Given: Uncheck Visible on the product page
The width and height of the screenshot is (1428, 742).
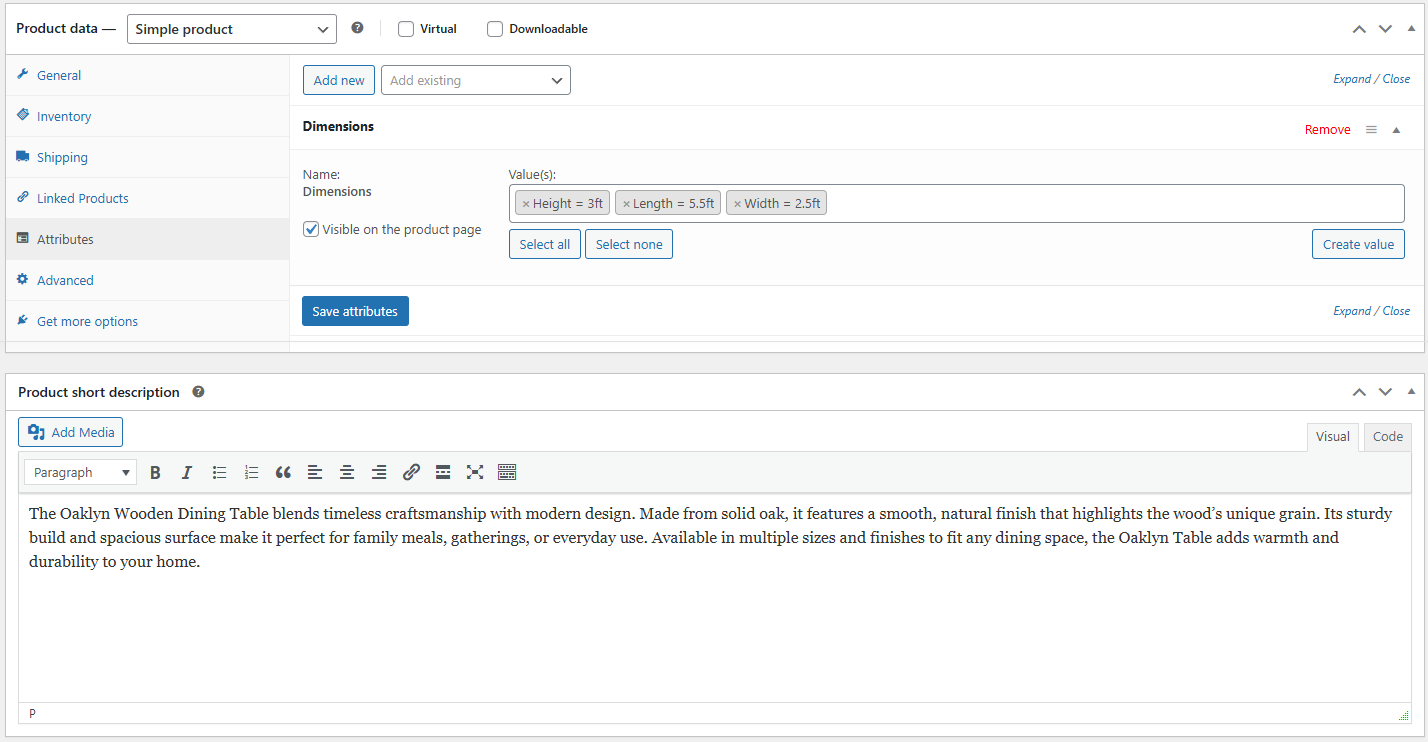Looking at the screenshot, I should point(311,230).
